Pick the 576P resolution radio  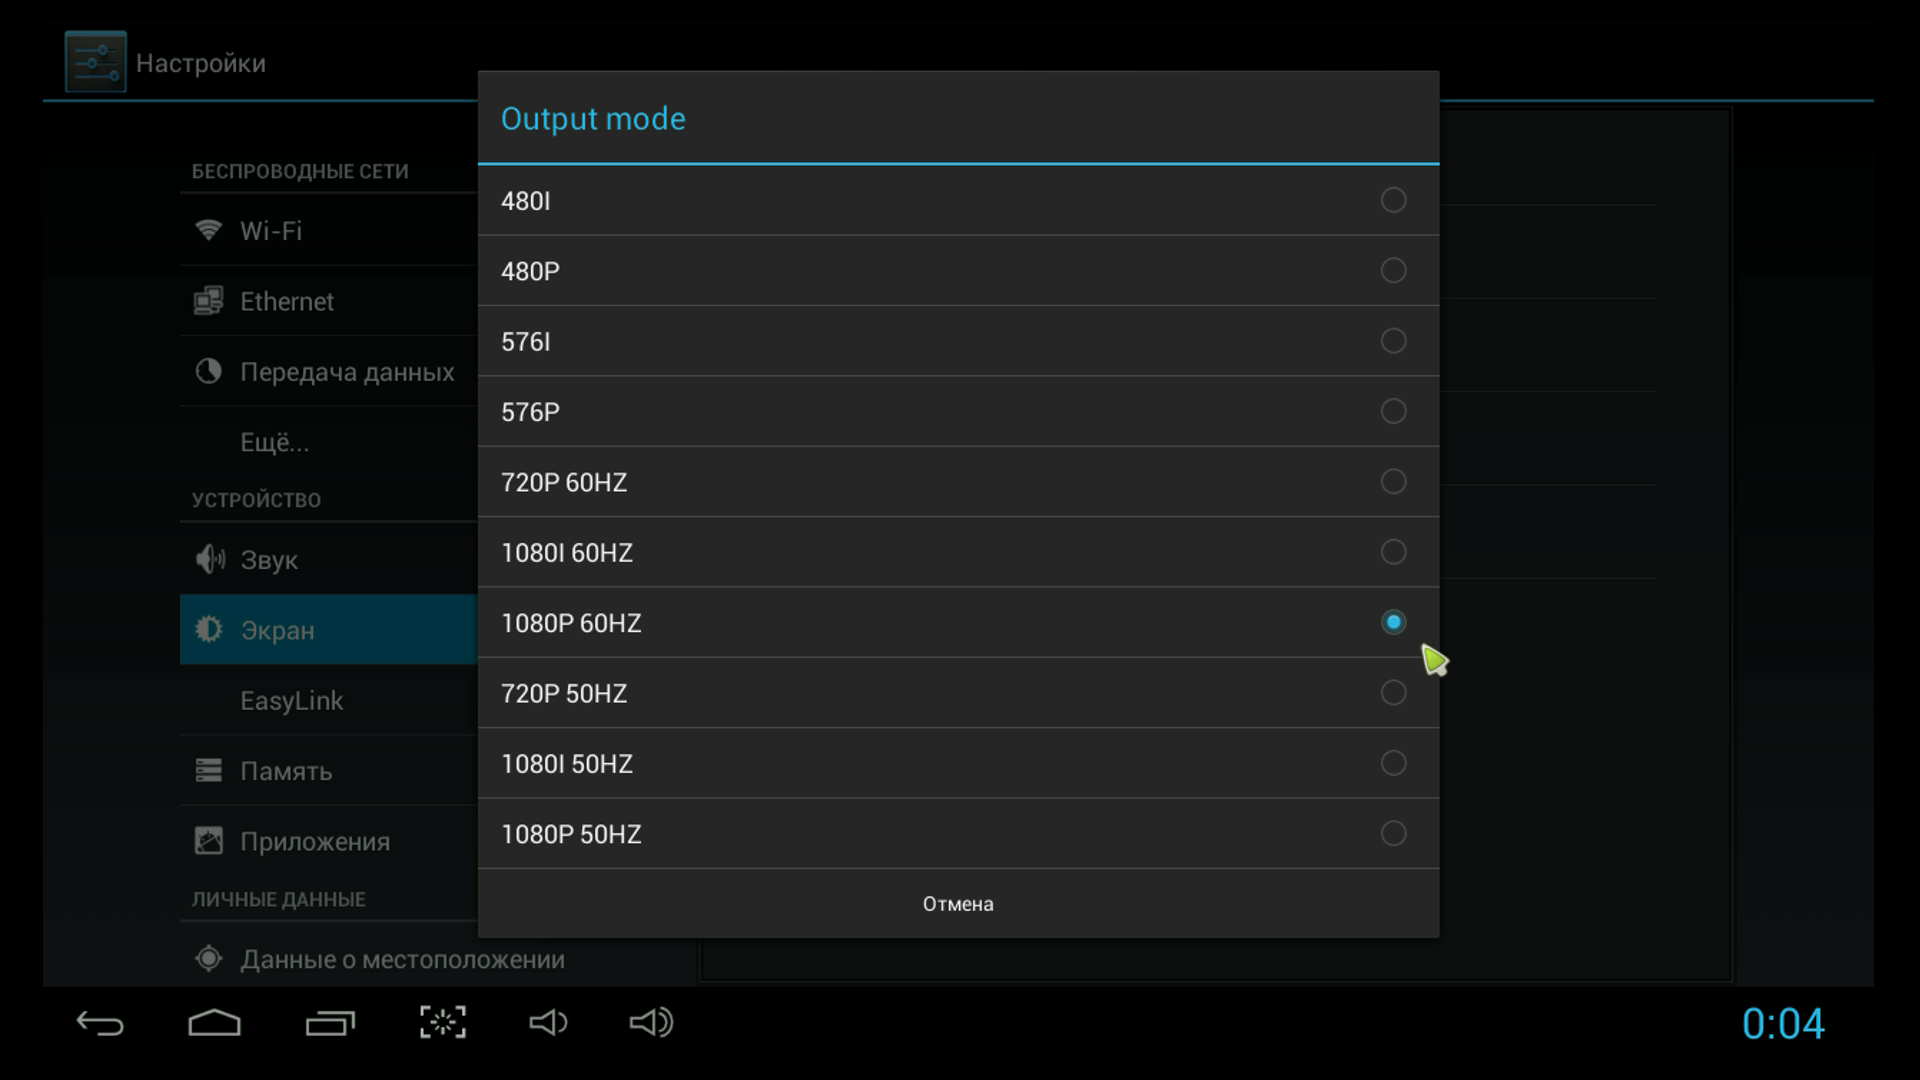click(x=1393, y=411)
